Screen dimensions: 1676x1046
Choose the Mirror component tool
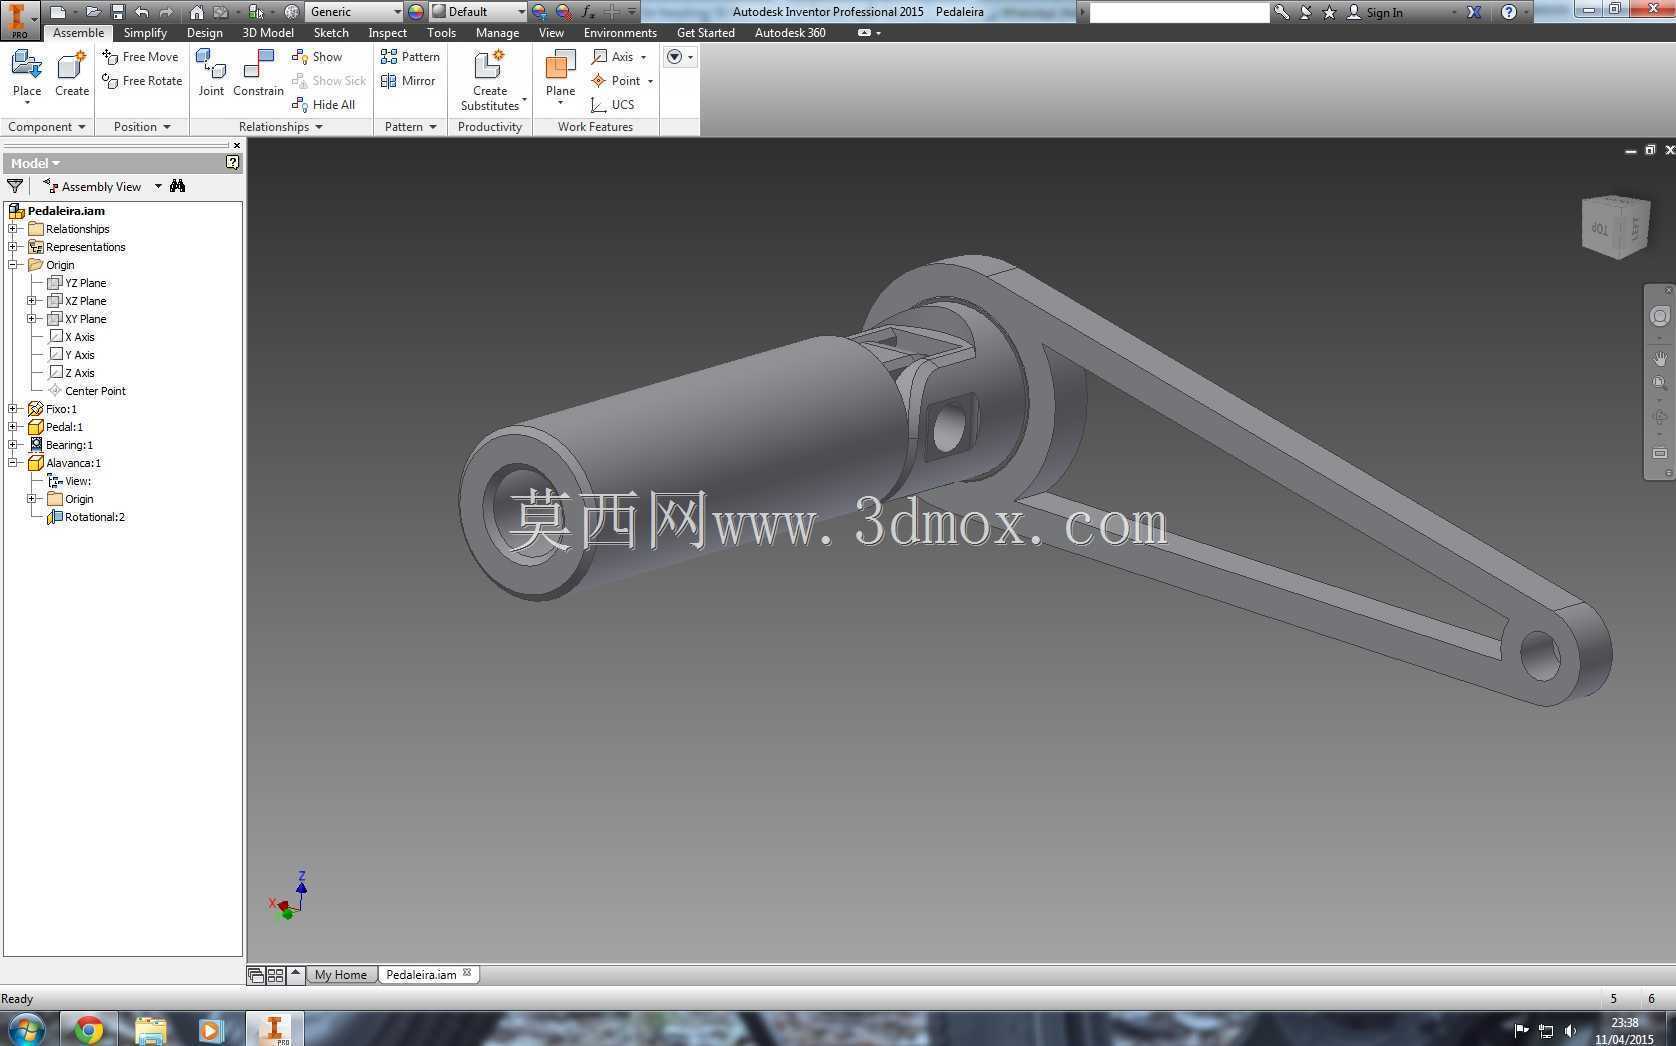point(408,81)
